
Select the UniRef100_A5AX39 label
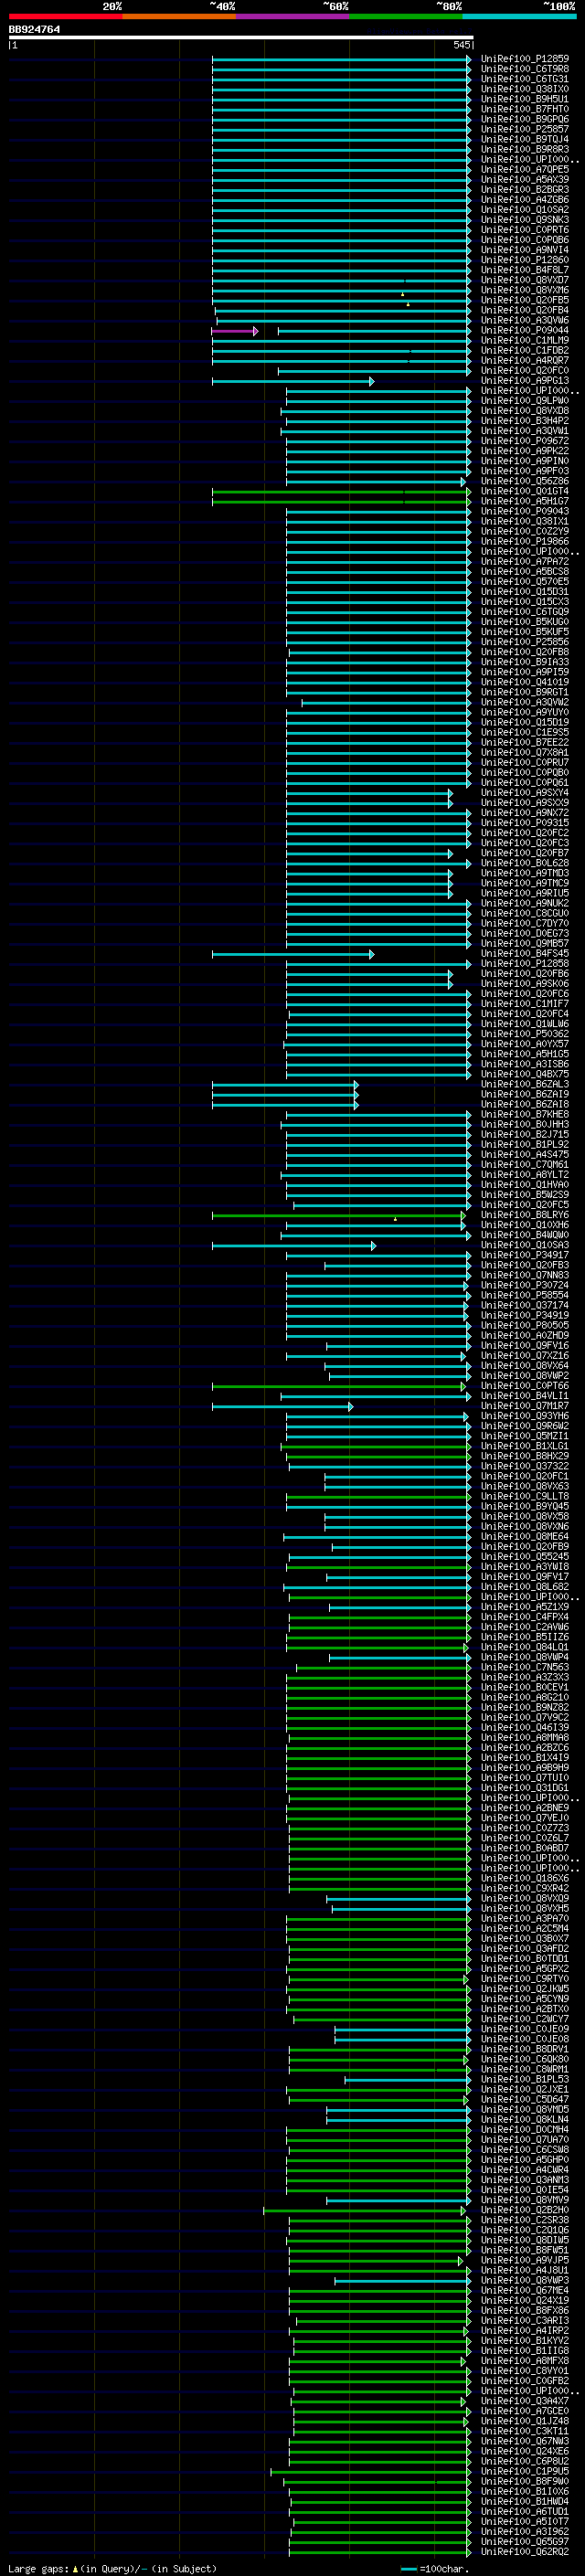point(525,180)
